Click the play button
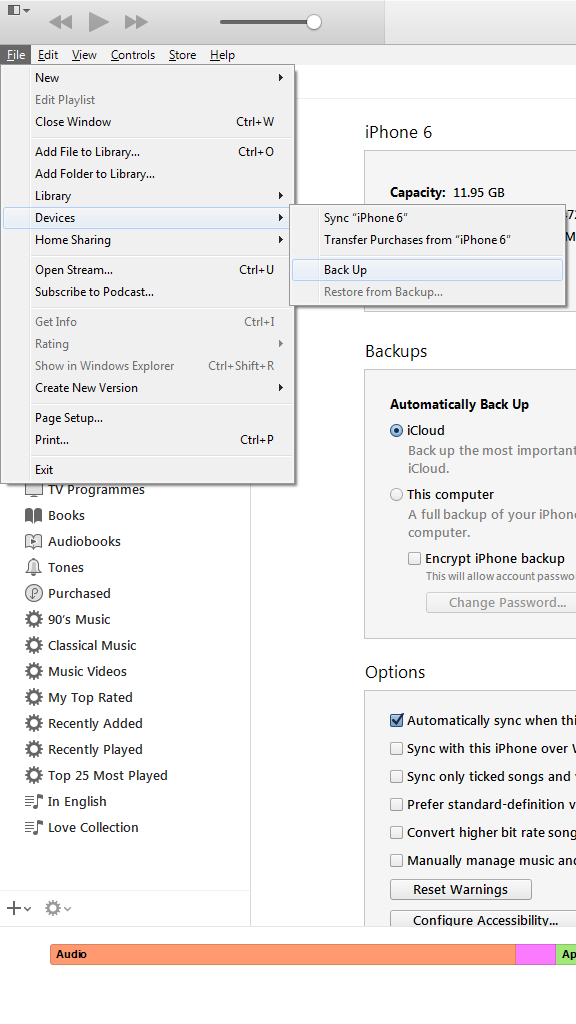This screenshot has height=1024, width=576. 99,22
